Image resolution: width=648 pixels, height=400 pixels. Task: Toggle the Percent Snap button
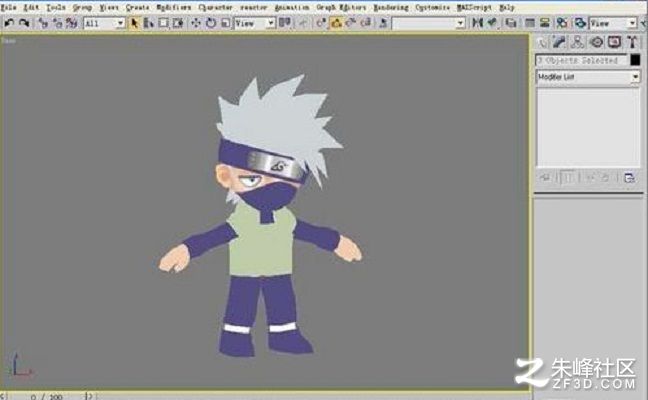351,23
